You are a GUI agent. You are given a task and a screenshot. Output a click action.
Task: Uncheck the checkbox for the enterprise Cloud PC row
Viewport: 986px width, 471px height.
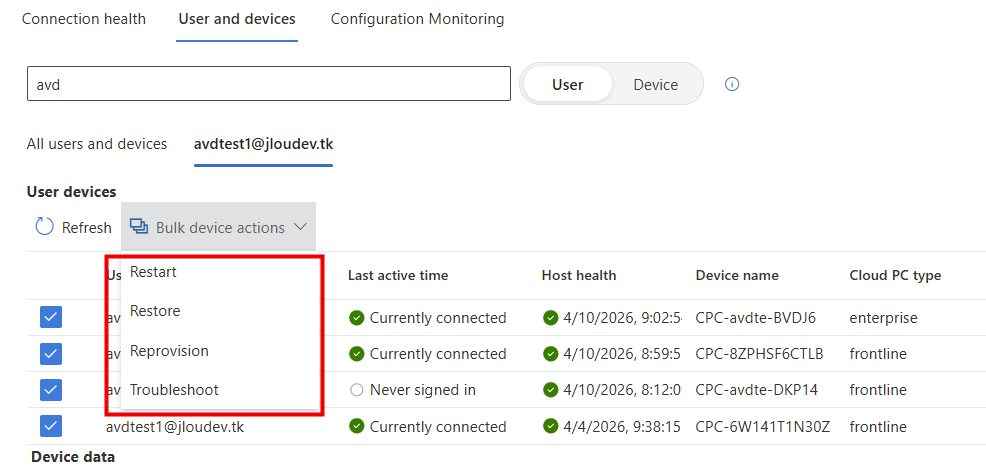tap(51, 318)
